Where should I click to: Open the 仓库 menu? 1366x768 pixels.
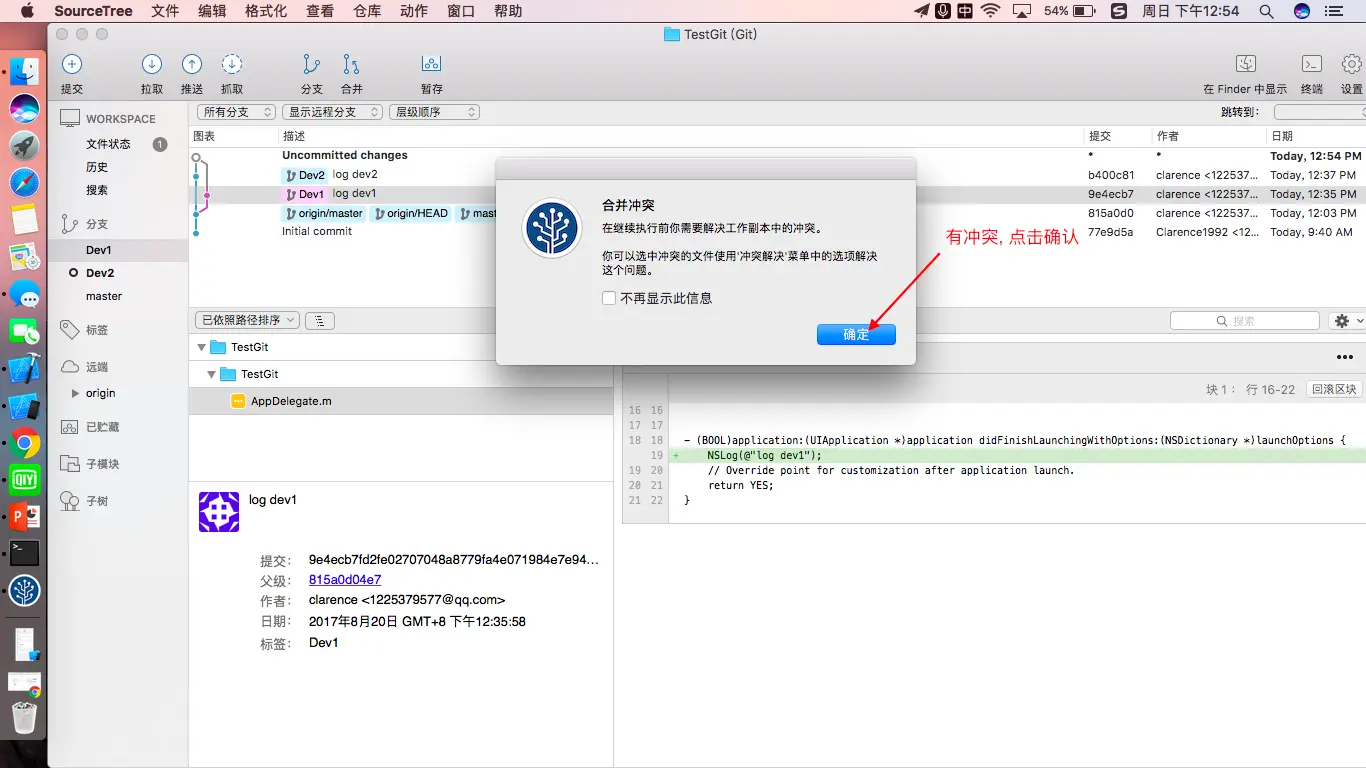point(367,11)
